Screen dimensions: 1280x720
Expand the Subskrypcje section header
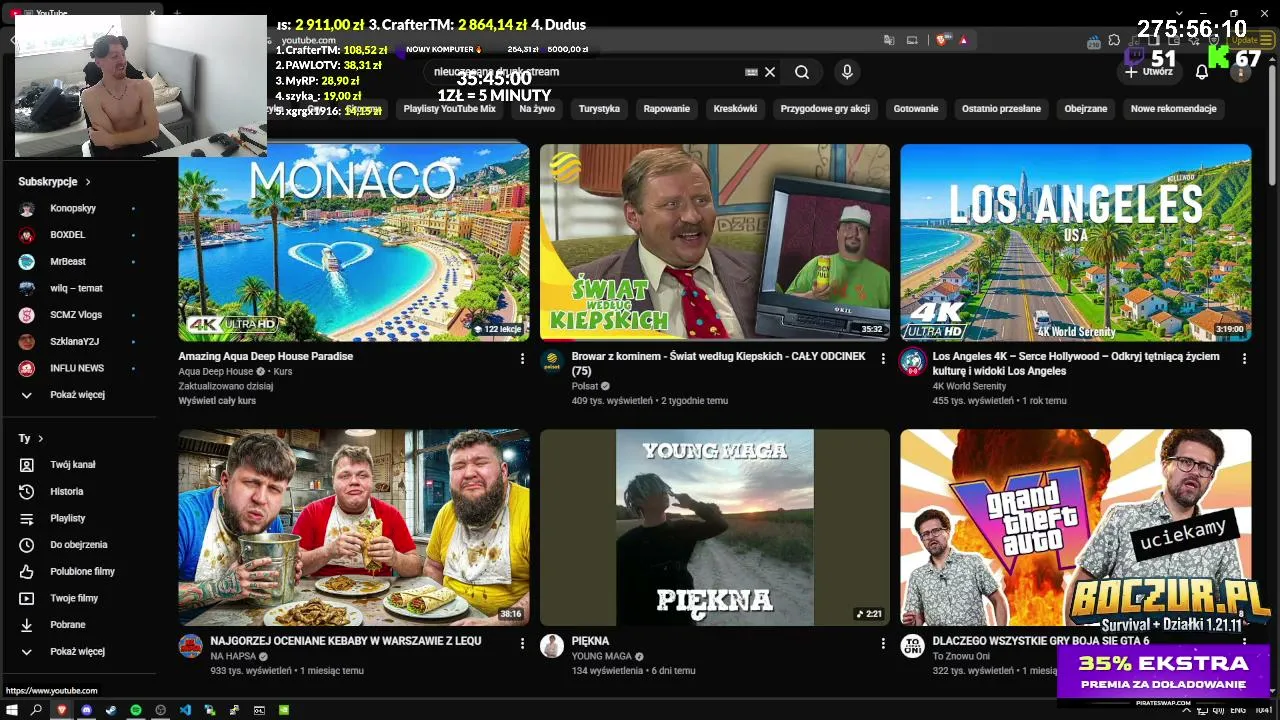pyautogui.click(x=54, y=182)
